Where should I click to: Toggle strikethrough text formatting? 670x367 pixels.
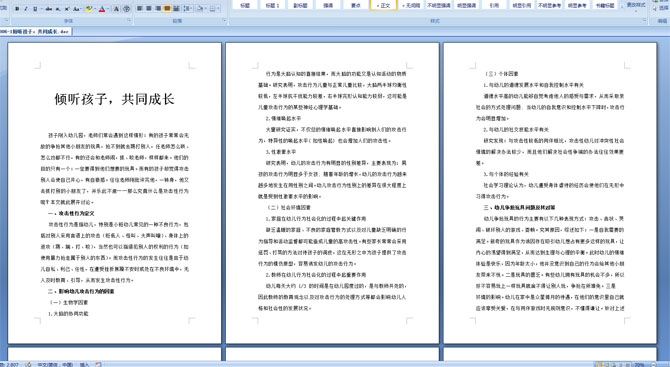pyautogui.click(x=49, y=9)
